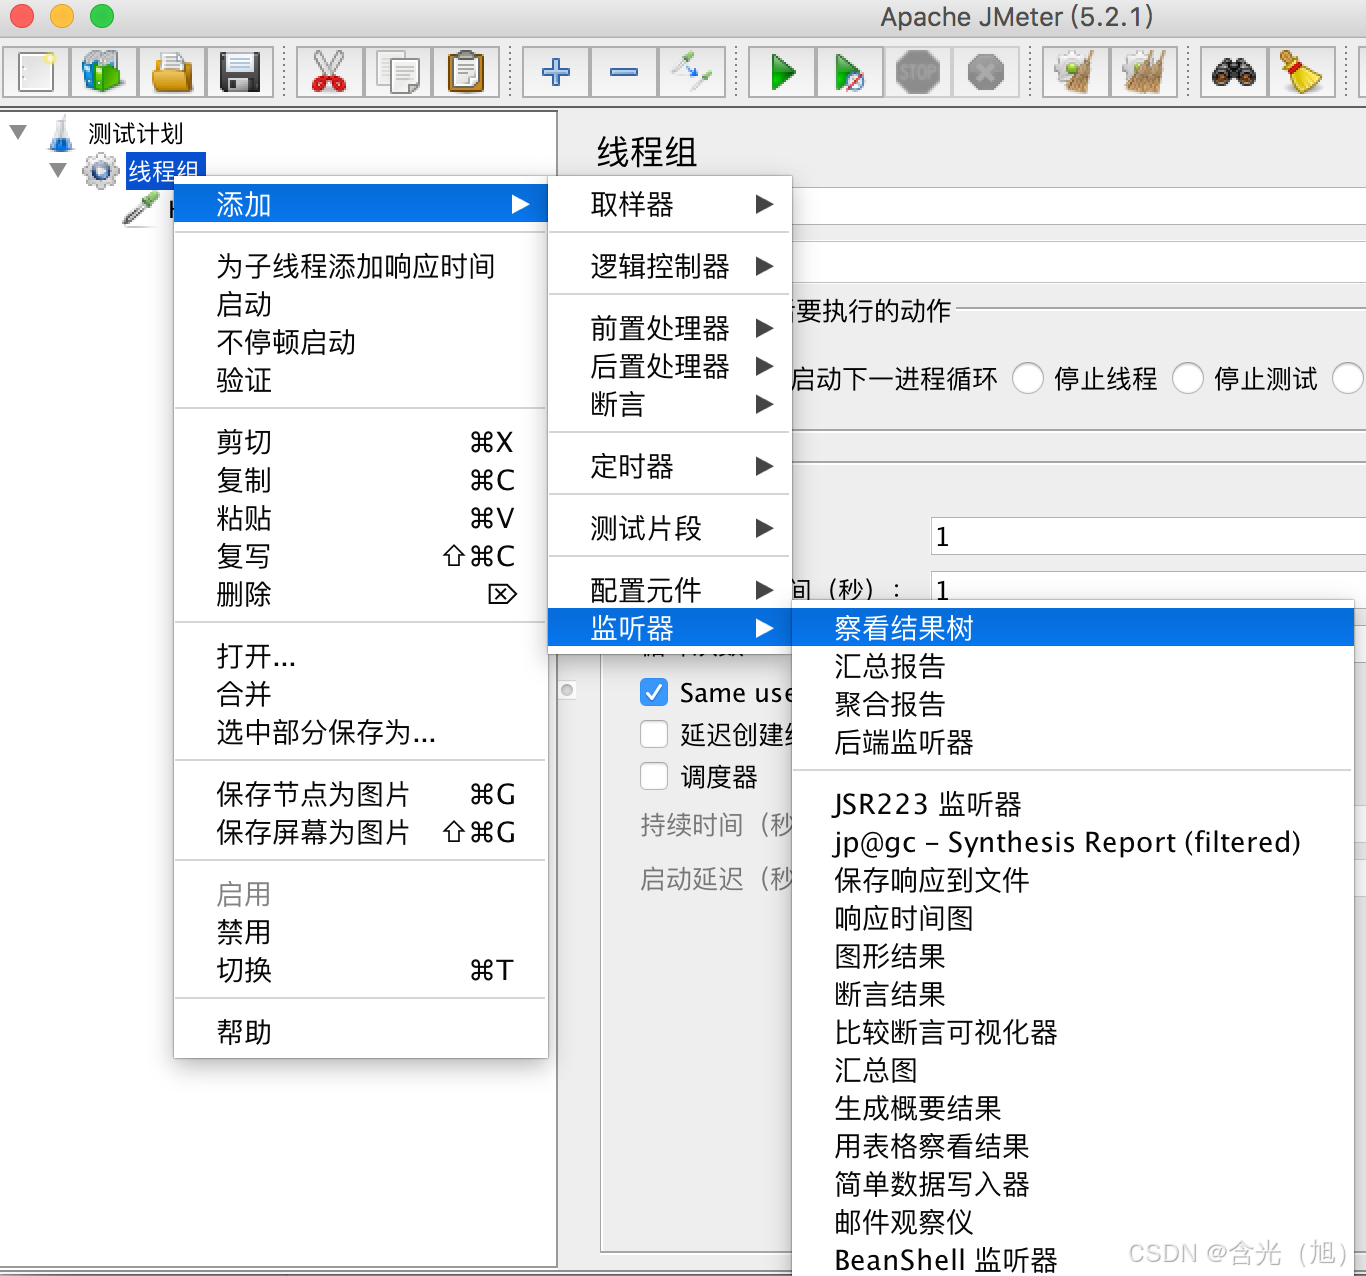
Task: Click the Toggle enable/disable arrows icon
Action: tap(692, 72)
